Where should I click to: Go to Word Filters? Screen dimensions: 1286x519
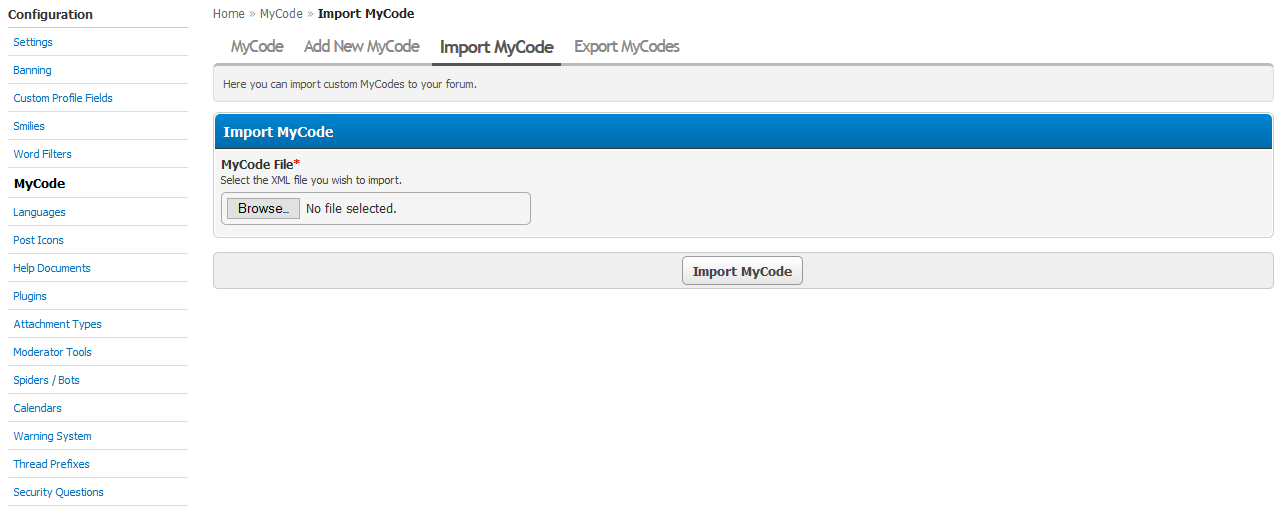(x=42, y=154)
